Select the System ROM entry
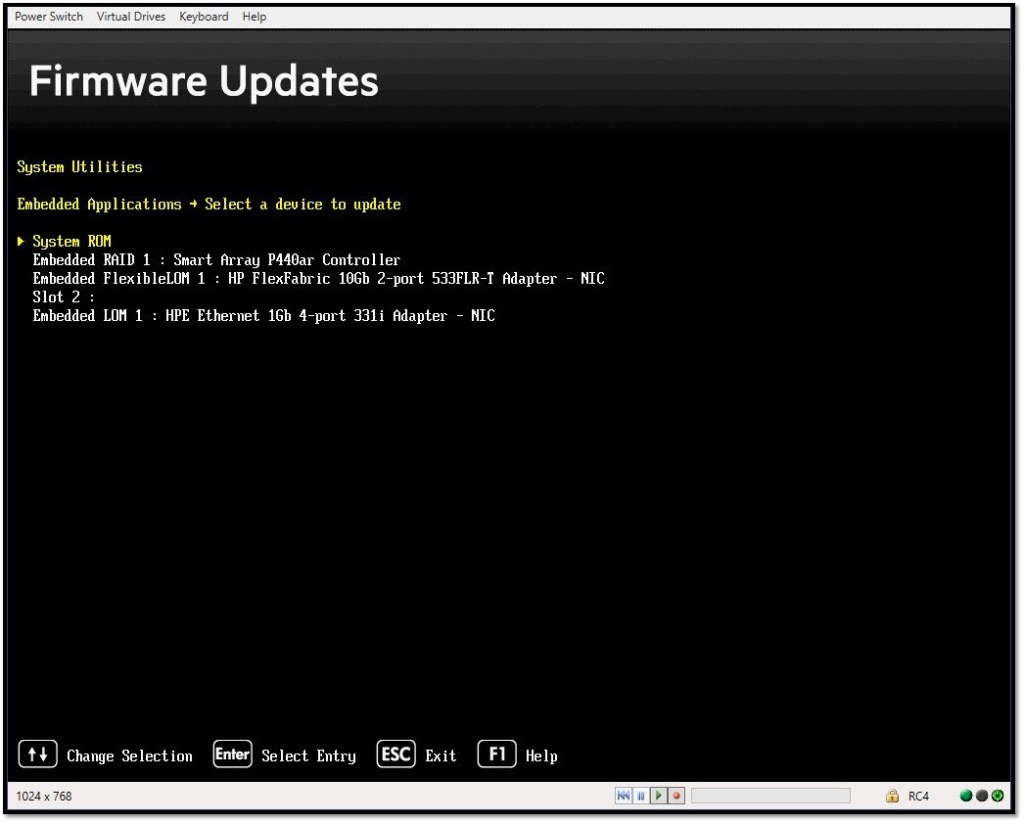 [71, 241]
